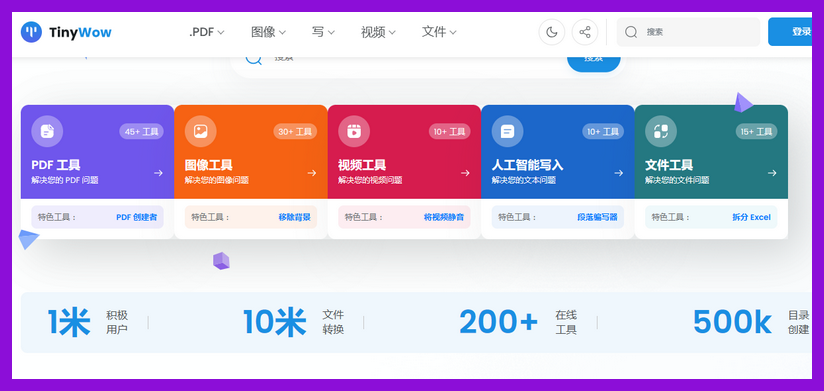Viewport: 824px width, 391px height.
Task: Open the 图像工具 card title
Action: [209, 166]
